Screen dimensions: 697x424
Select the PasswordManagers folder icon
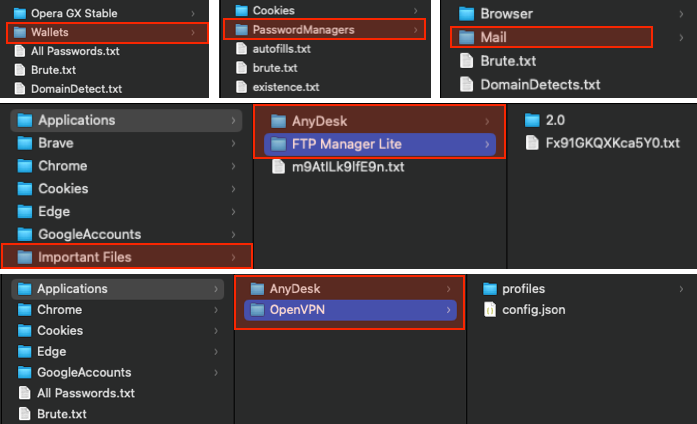(241, 30)
